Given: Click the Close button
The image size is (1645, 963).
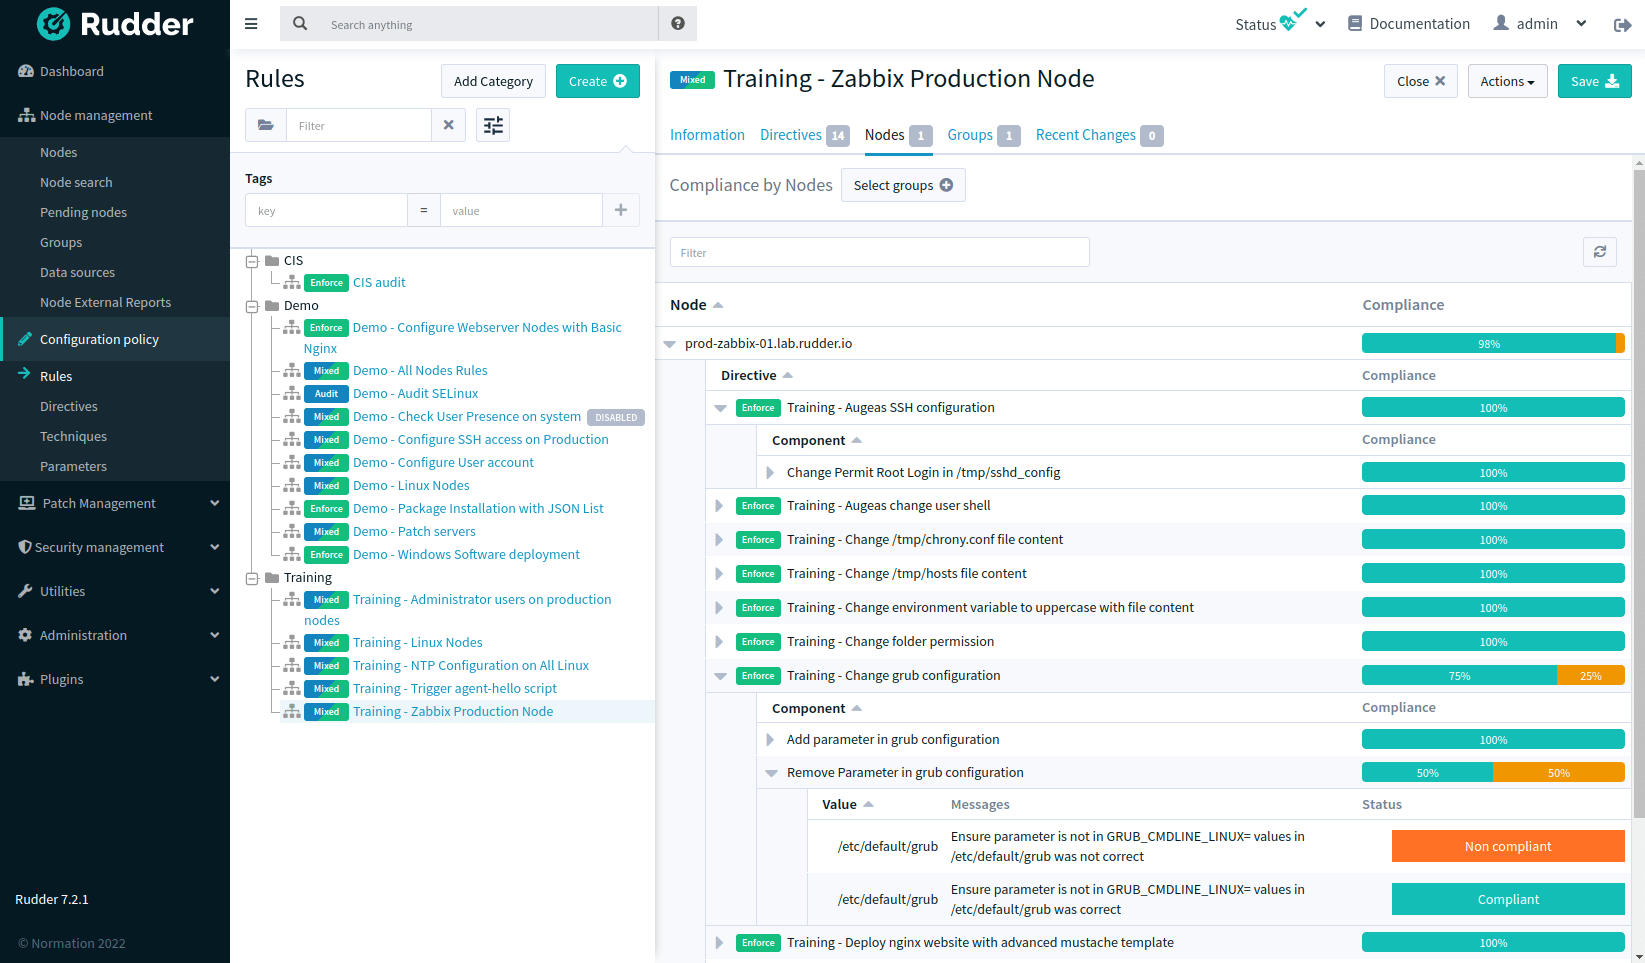Looking at the screenshot, I should coord(1421,81).
